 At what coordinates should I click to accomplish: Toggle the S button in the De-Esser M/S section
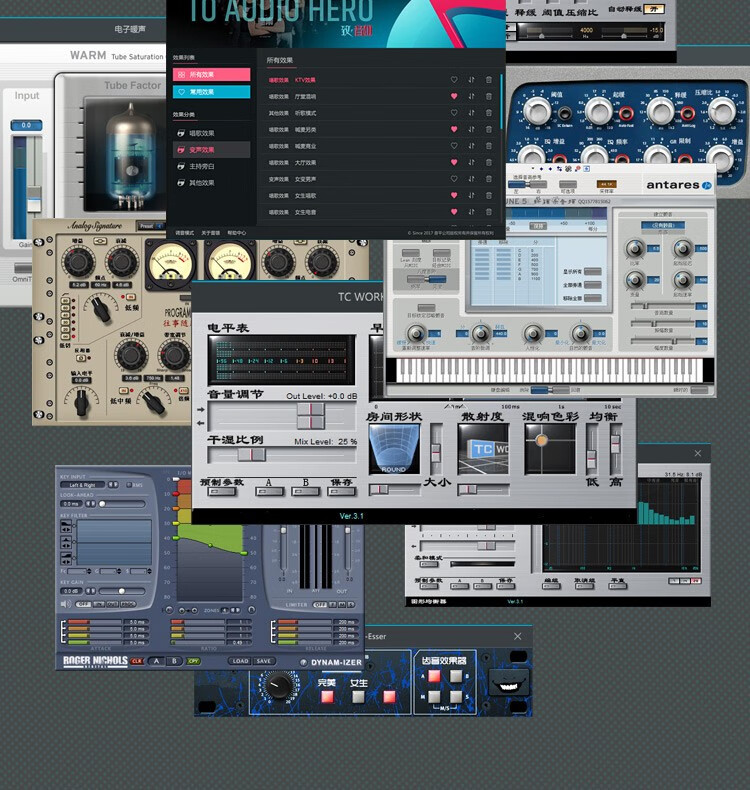point(456,697)
